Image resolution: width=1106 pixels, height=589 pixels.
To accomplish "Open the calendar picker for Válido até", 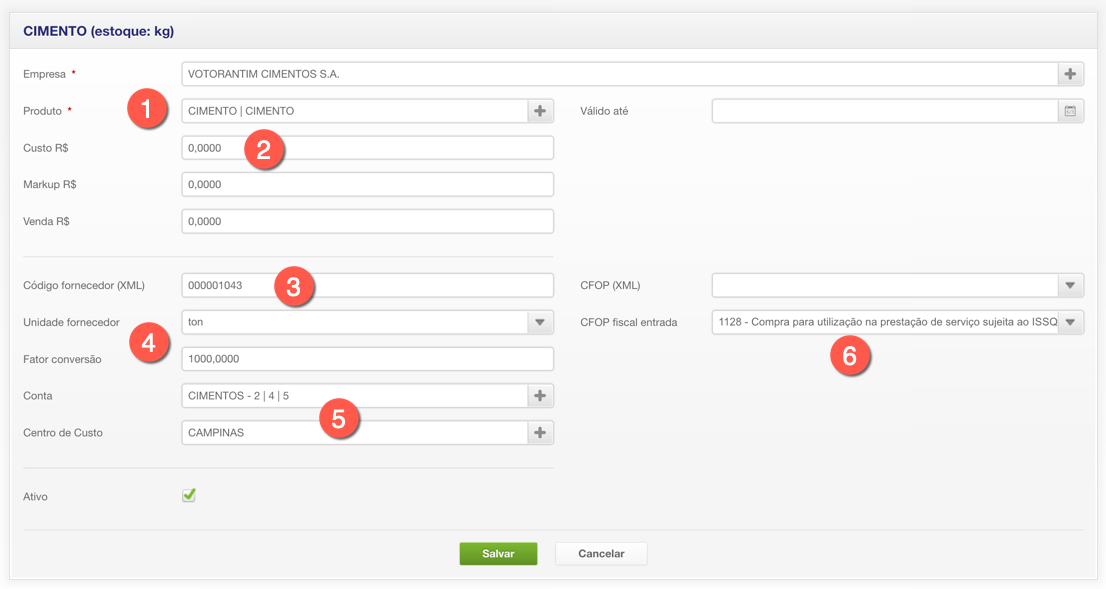I will (1070, 111).
